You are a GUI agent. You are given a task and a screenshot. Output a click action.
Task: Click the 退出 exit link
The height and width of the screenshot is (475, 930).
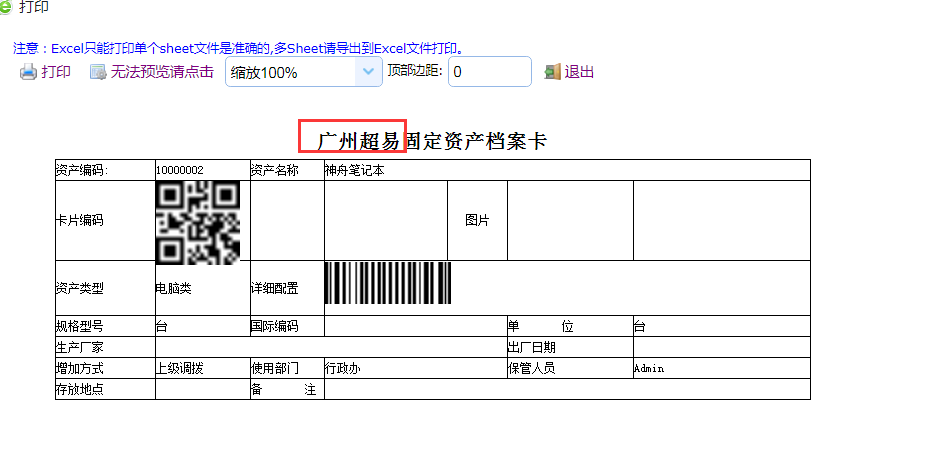coord(580,72)
